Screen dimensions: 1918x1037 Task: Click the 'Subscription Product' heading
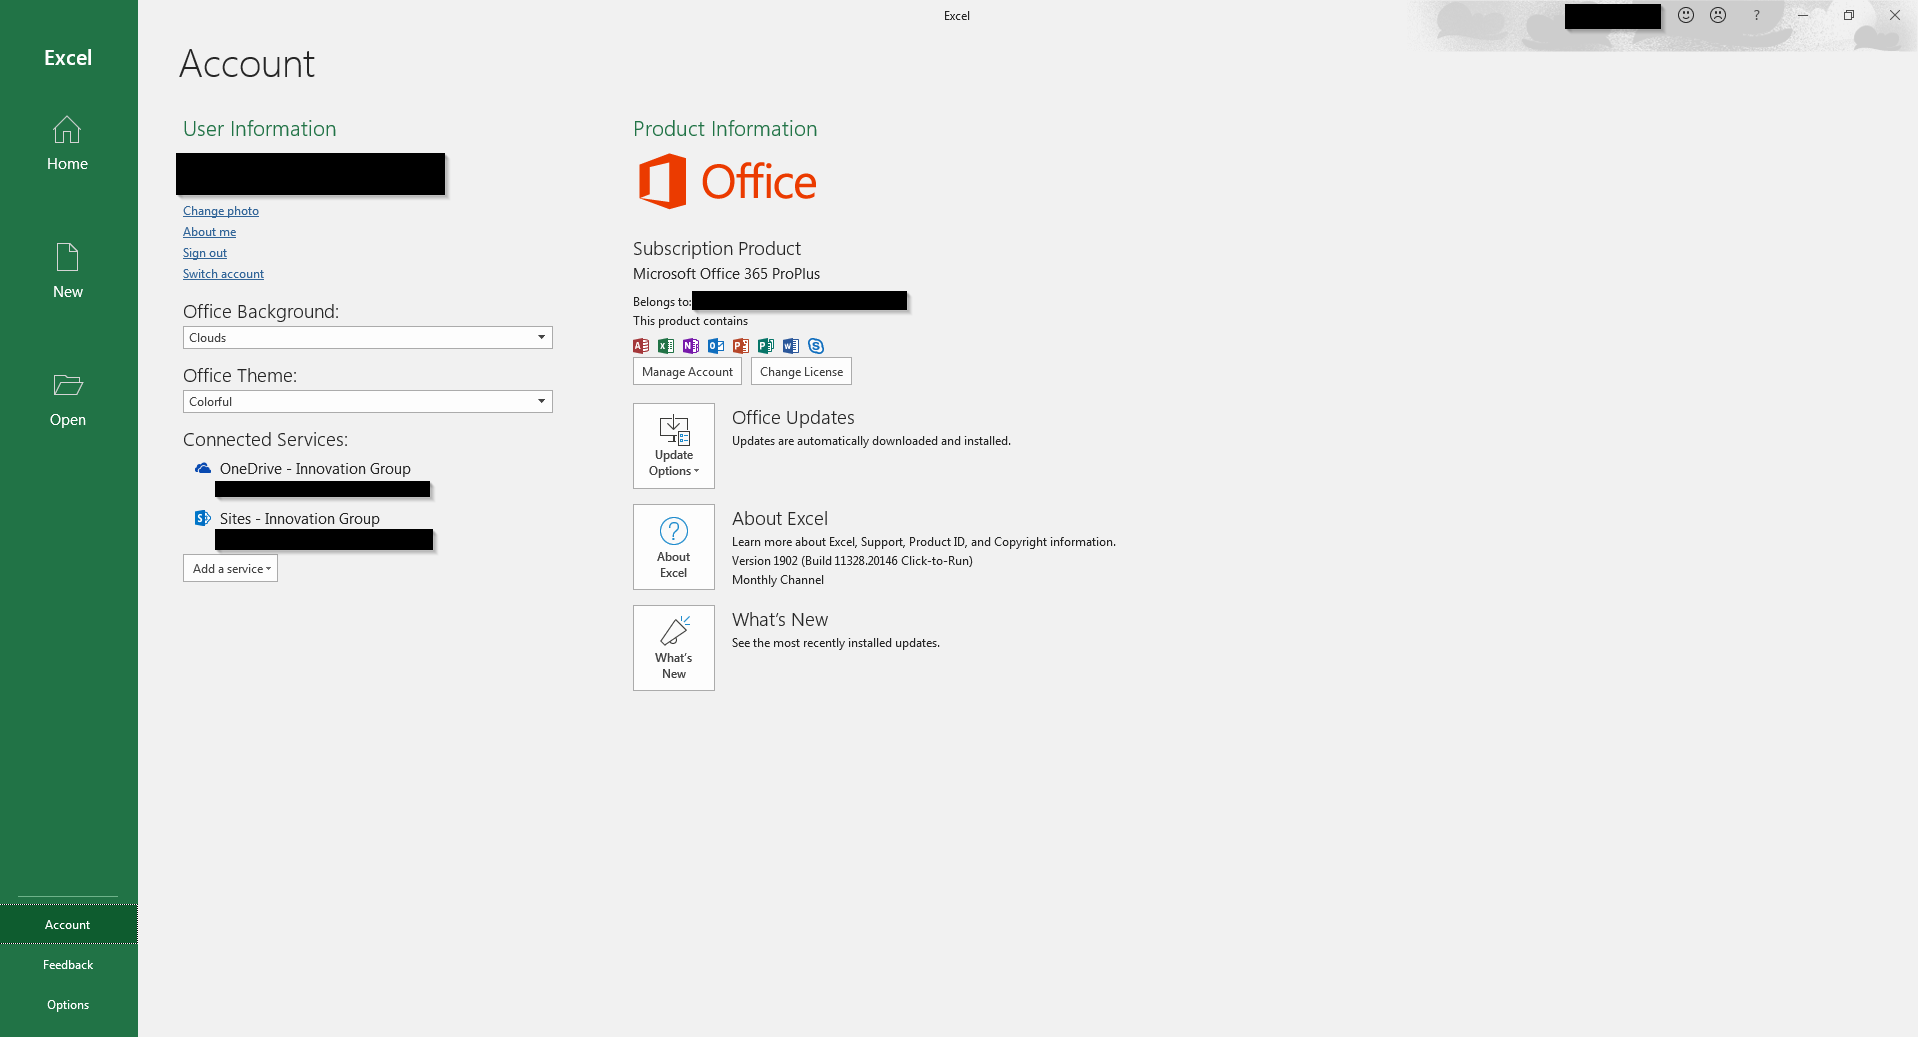pyautogui.click(x=717, y=249)
